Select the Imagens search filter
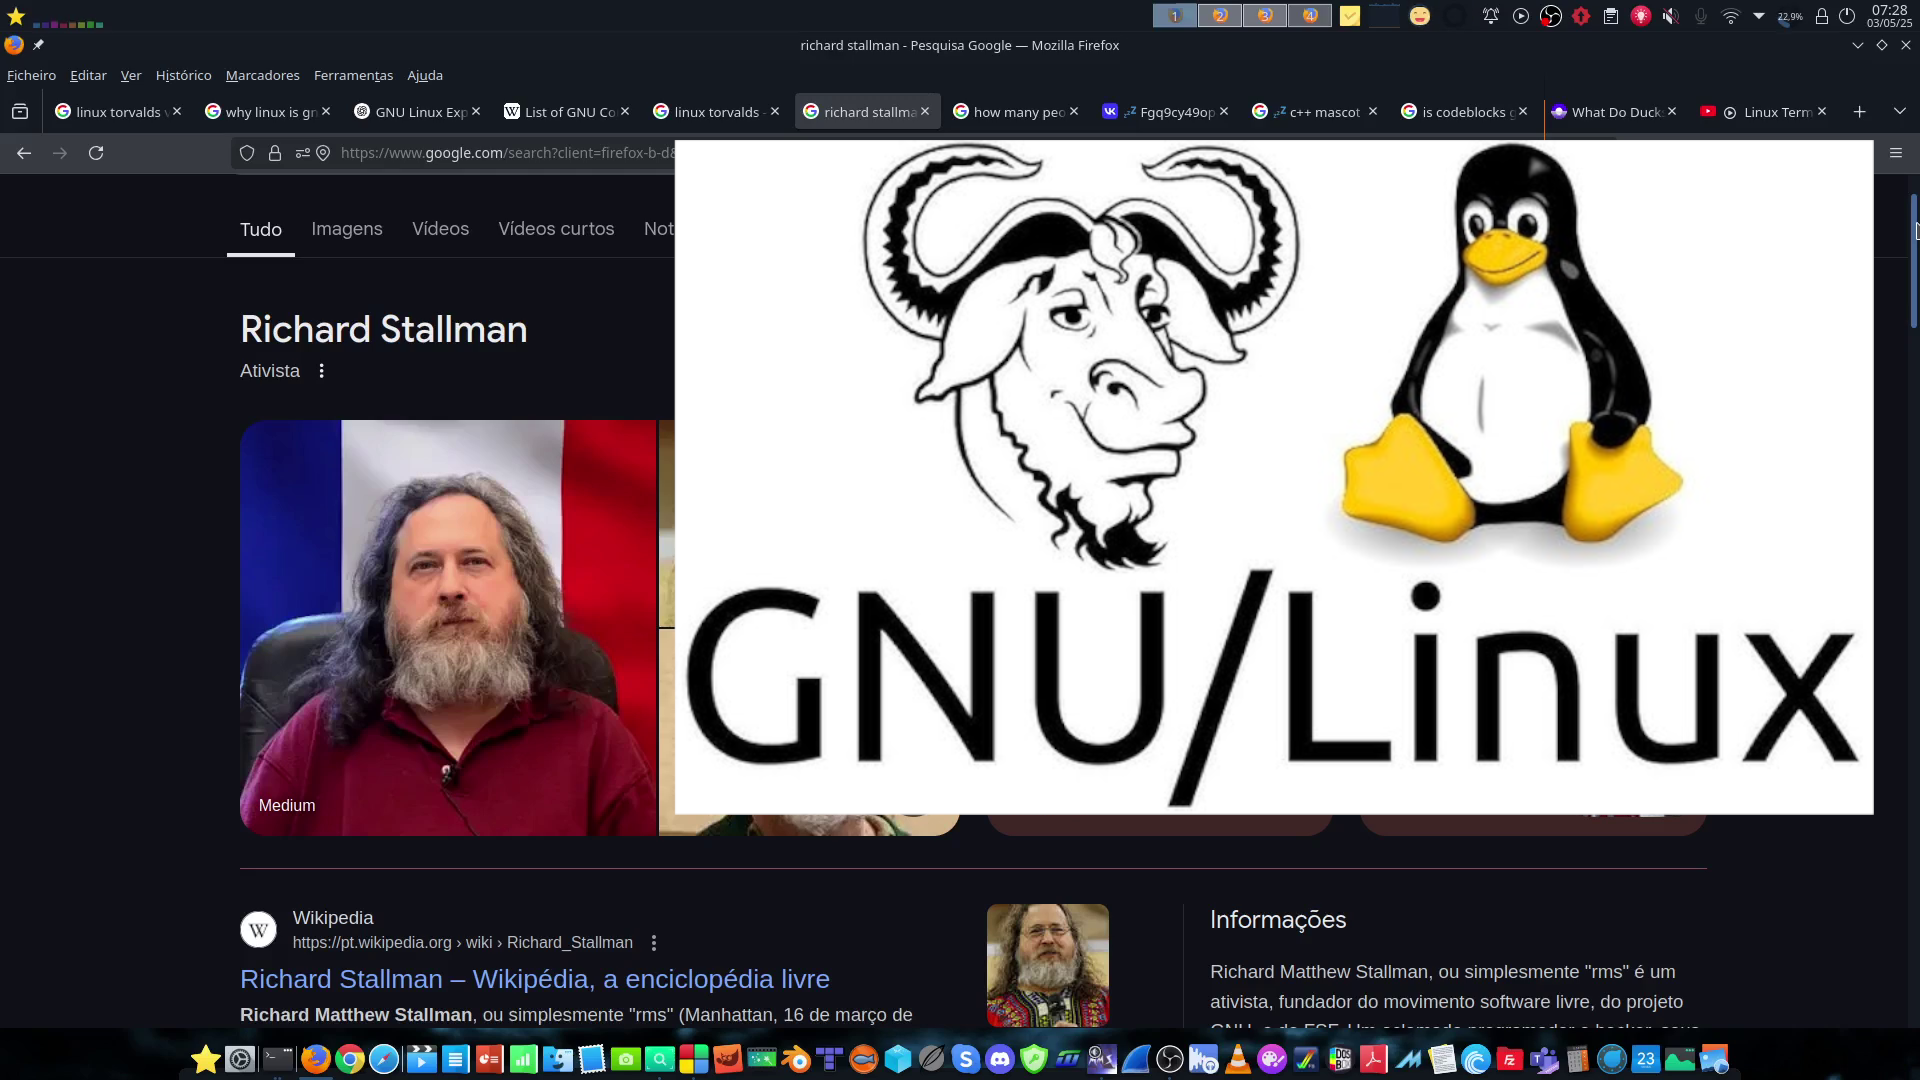1920x1080 pixels. pyautogui.click(x=347, y=229)
